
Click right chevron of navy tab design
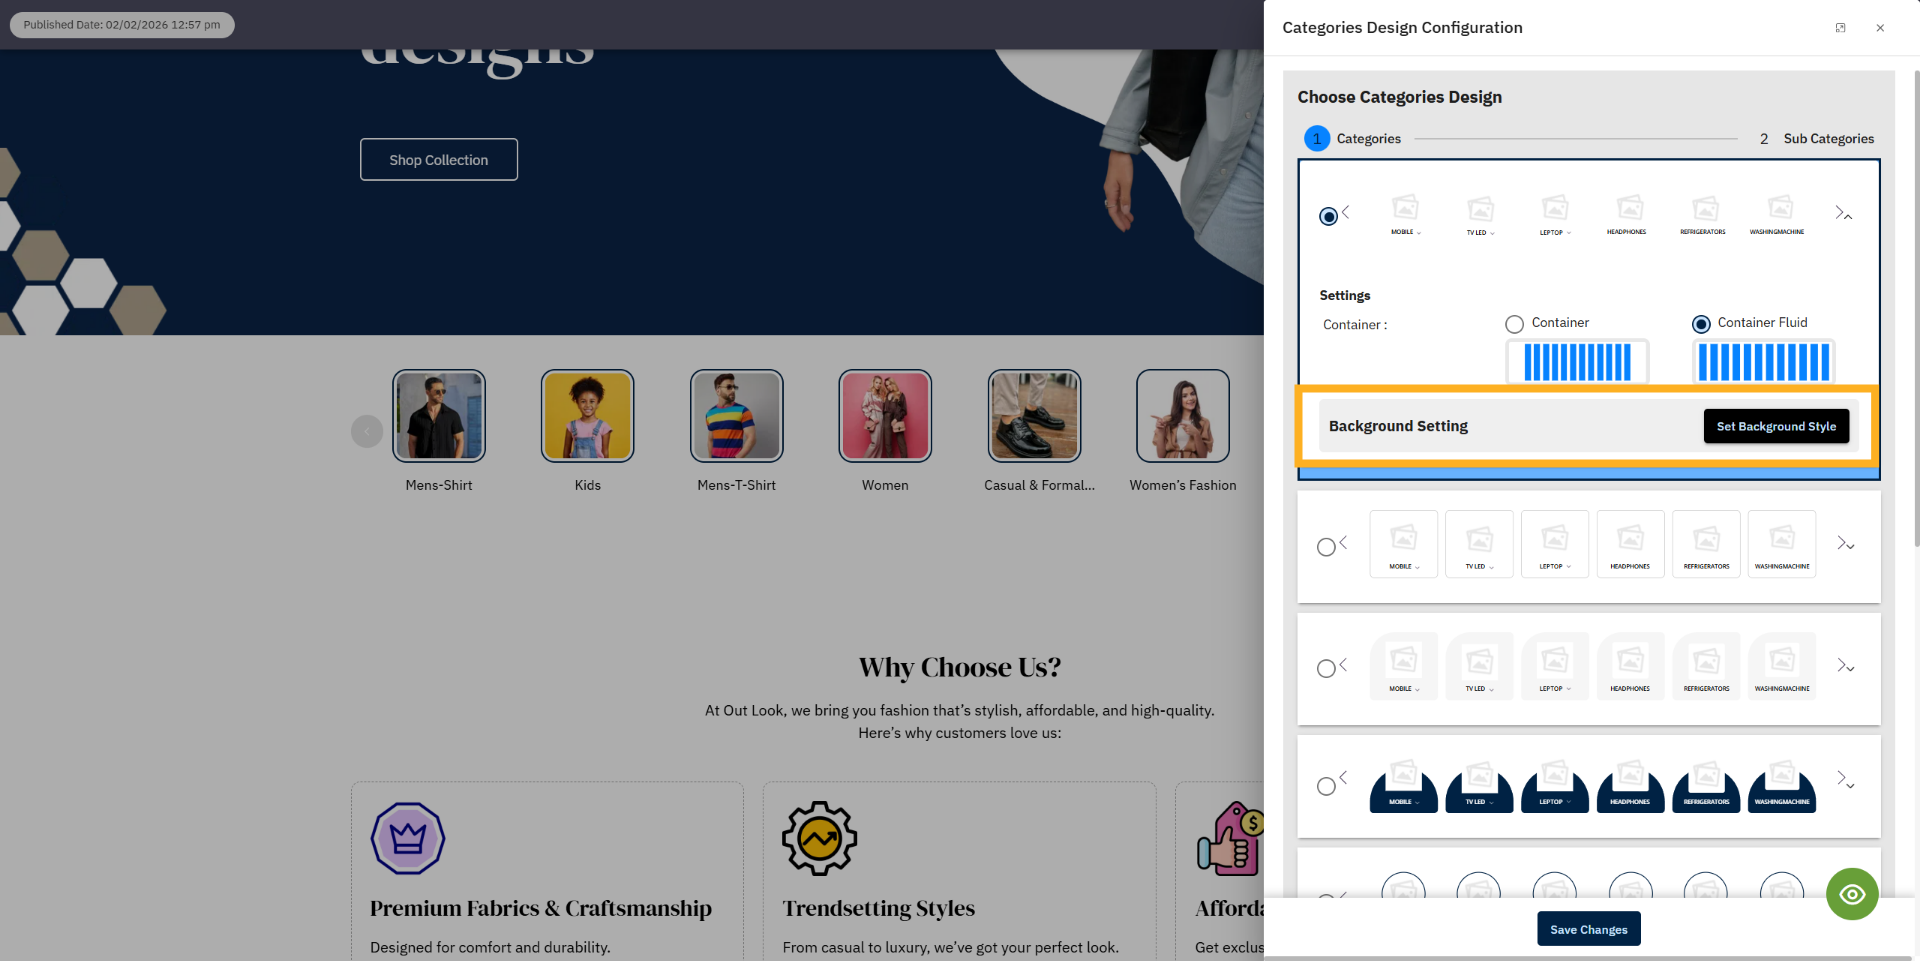1841,777
